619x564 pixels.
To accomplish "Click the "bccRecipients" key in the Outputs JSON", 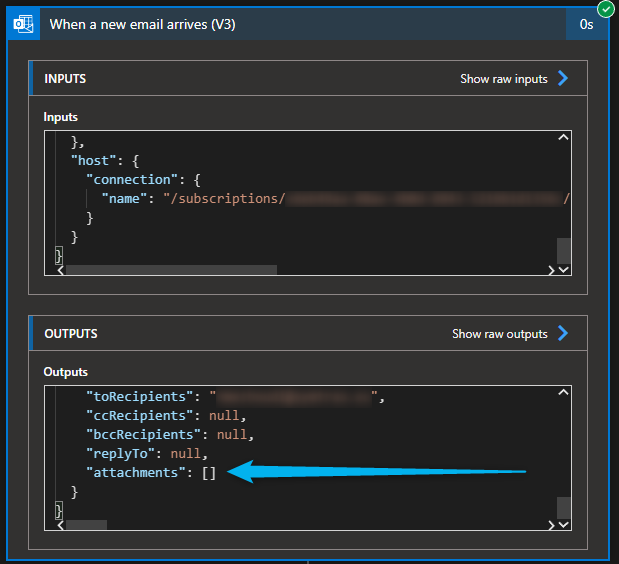I will [144, 435].
